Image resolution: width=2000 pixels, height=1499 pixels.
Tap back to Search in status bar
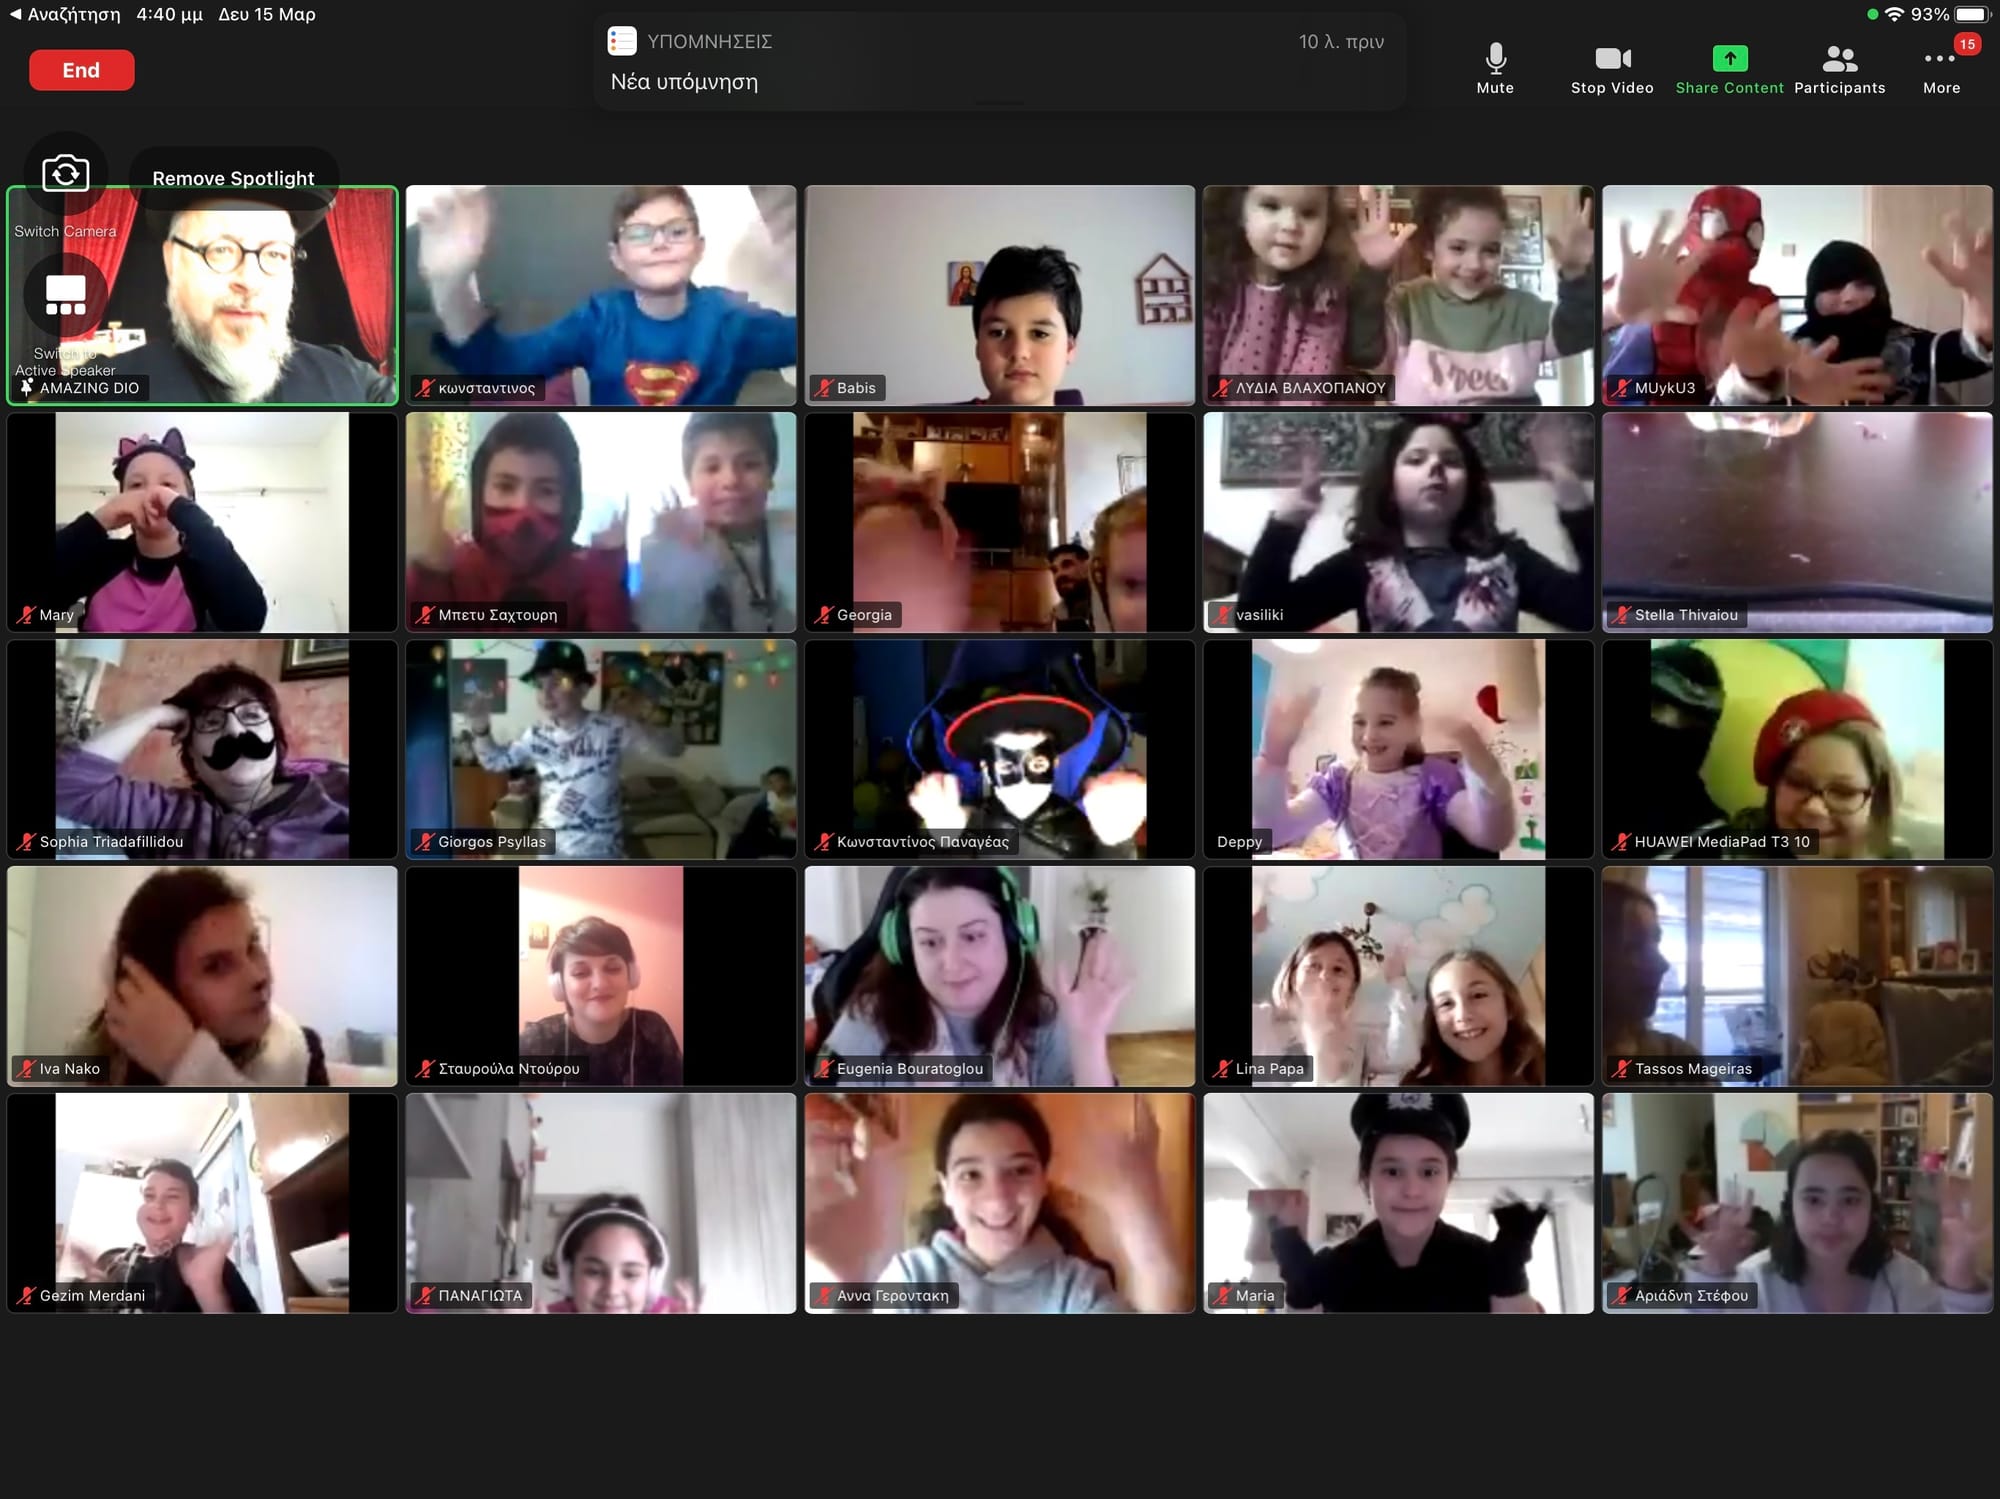pyautogui.click(x=64, y=14)
